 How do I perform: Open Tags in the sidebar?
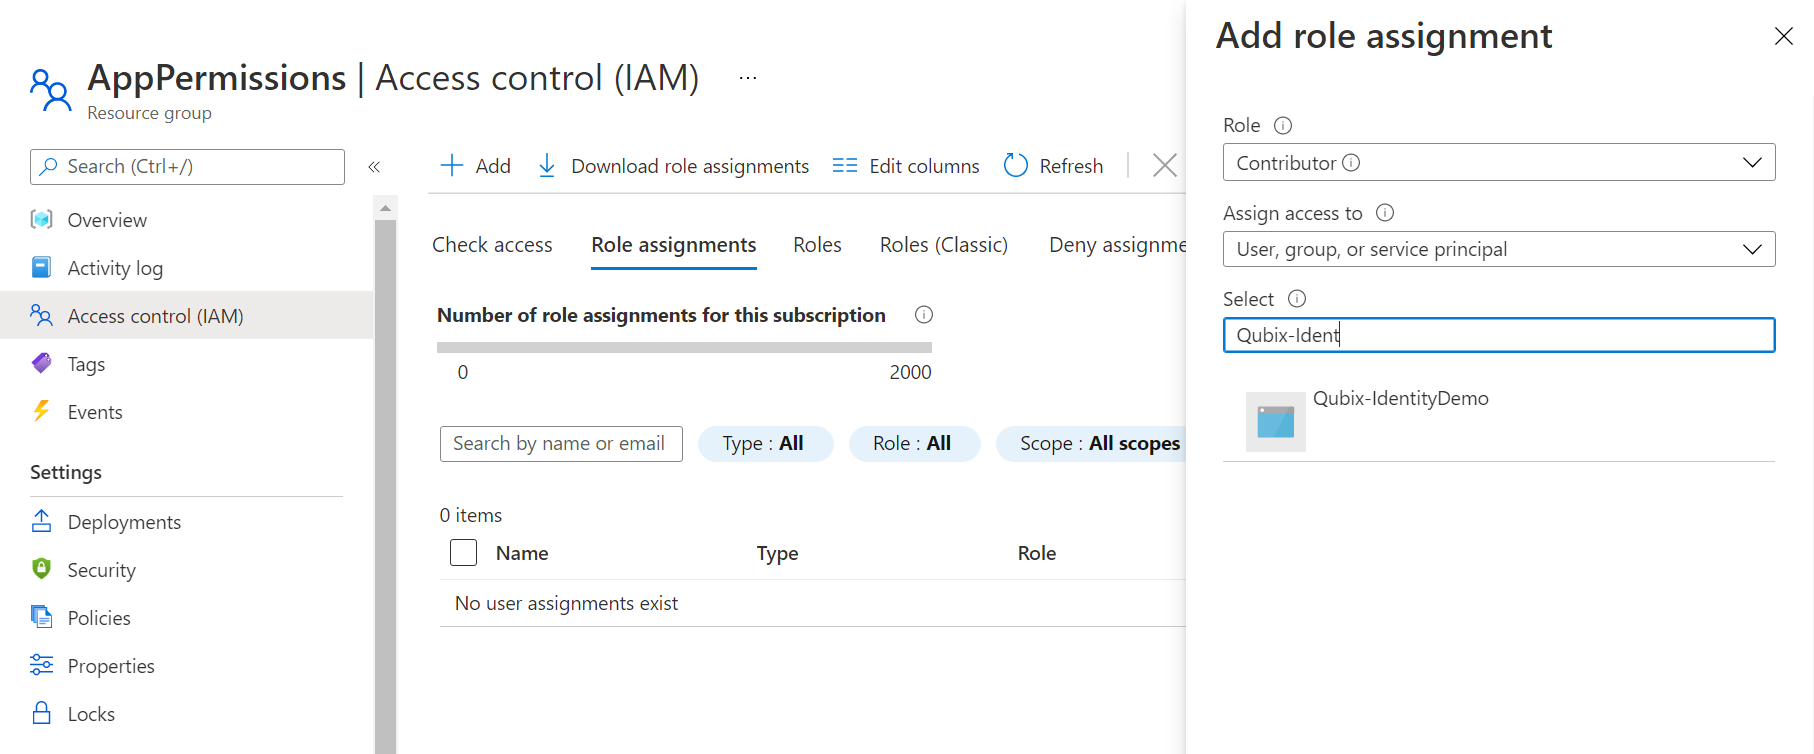tap(186, 363)
